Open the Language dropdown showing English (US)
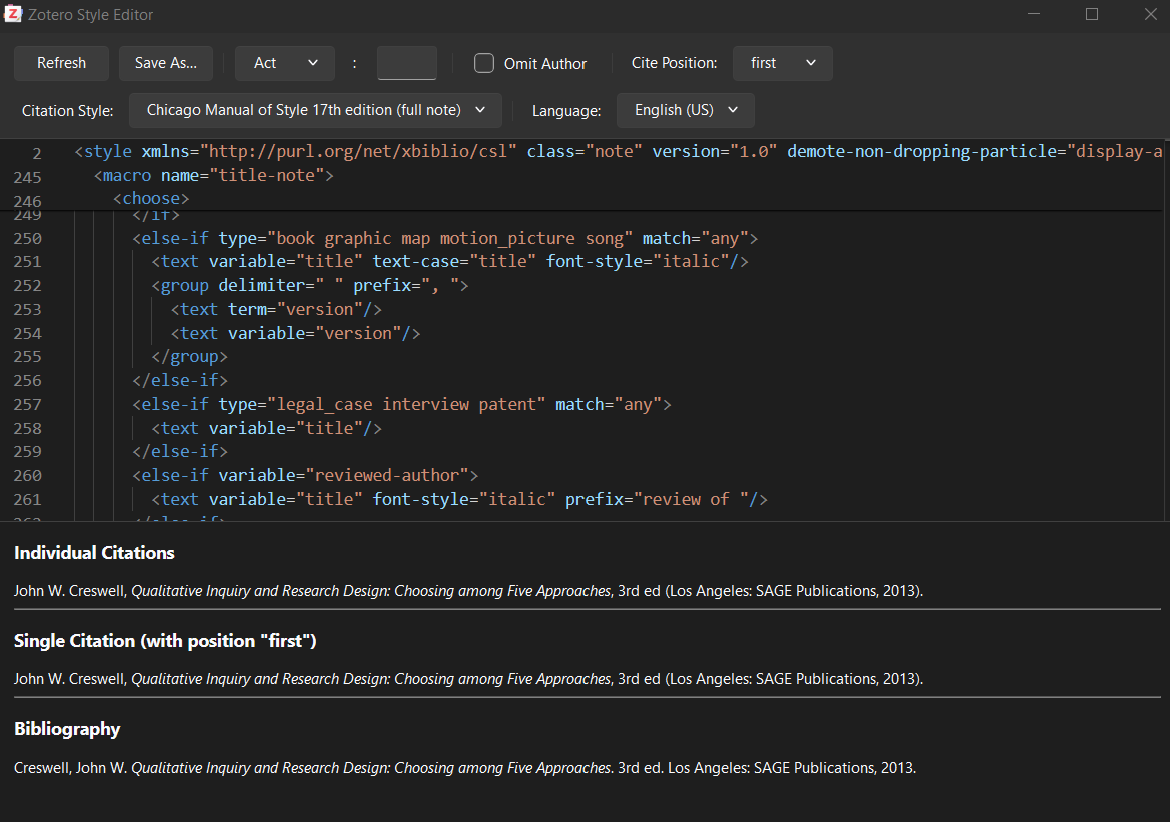The width and height of the screenshot is (1170, 822). [685, 110]
